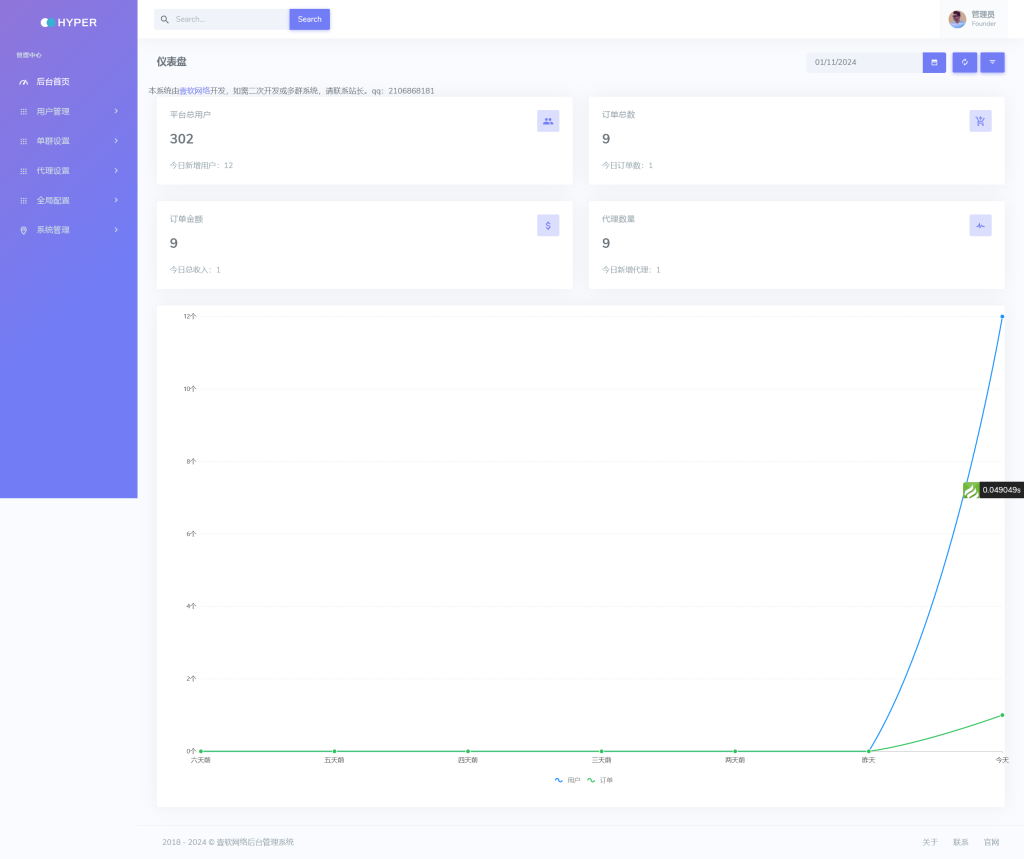The height and width of the screenshot is (859, 1024).
Task: Toggle the 用户 series in chart legend
Action: coord(567,780)
